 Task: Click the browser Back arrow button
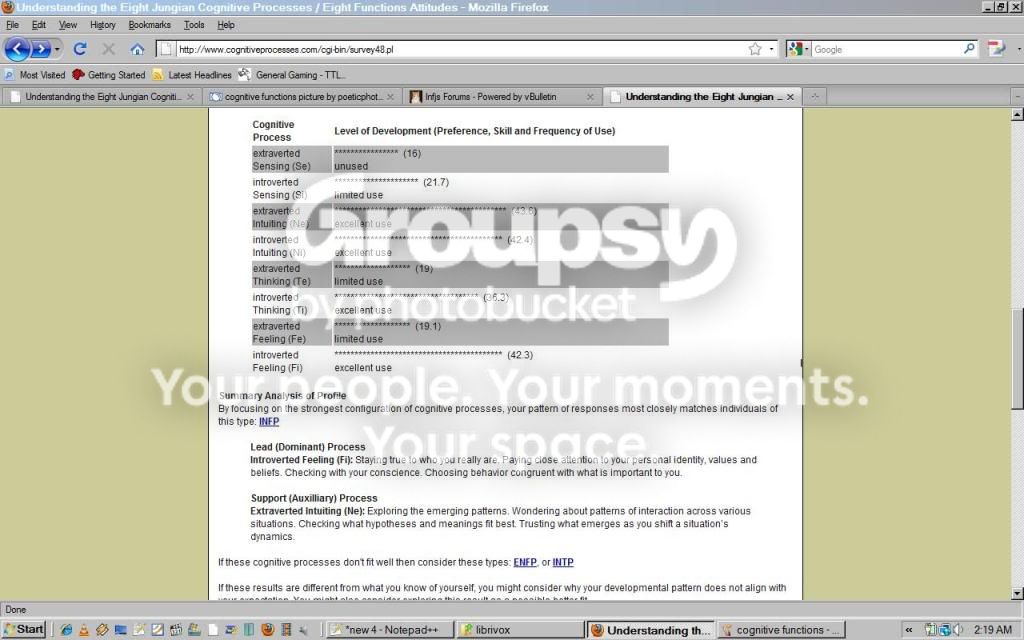tap(17, 49)
